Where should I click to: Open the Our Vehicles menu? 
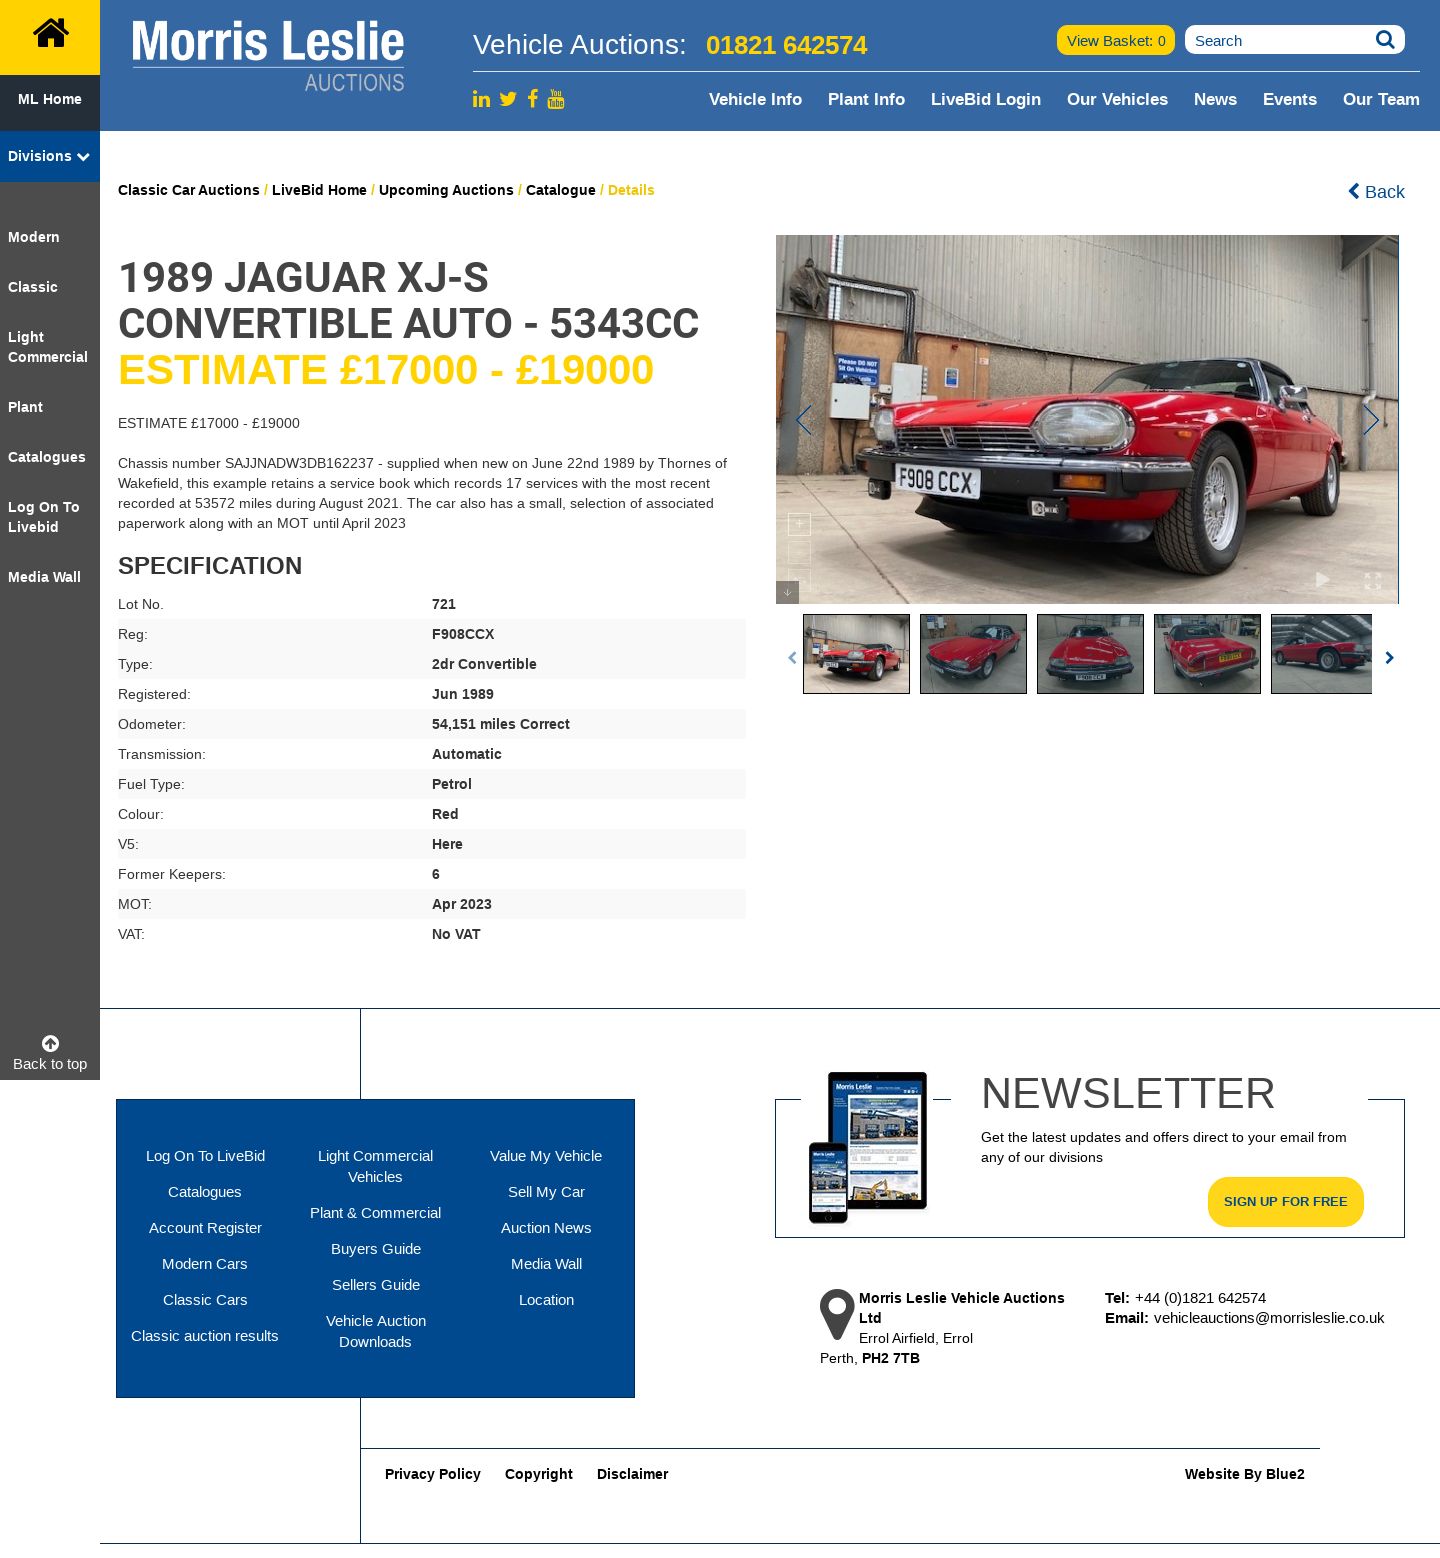[x=1117, y=99]
